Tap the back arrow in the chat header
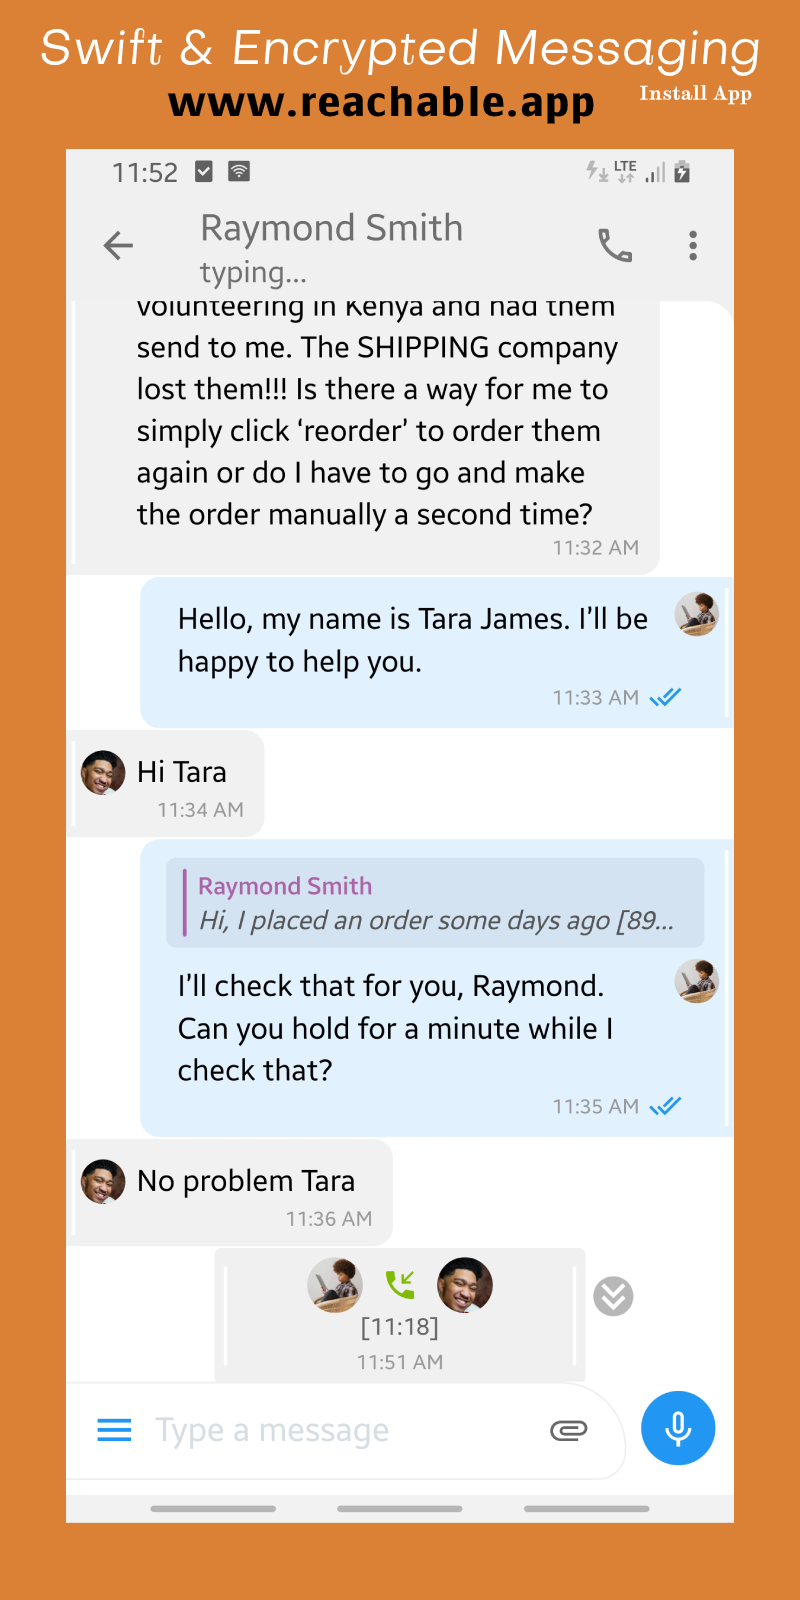Screen dimensions: 800x1600 [x=118, y=245]
